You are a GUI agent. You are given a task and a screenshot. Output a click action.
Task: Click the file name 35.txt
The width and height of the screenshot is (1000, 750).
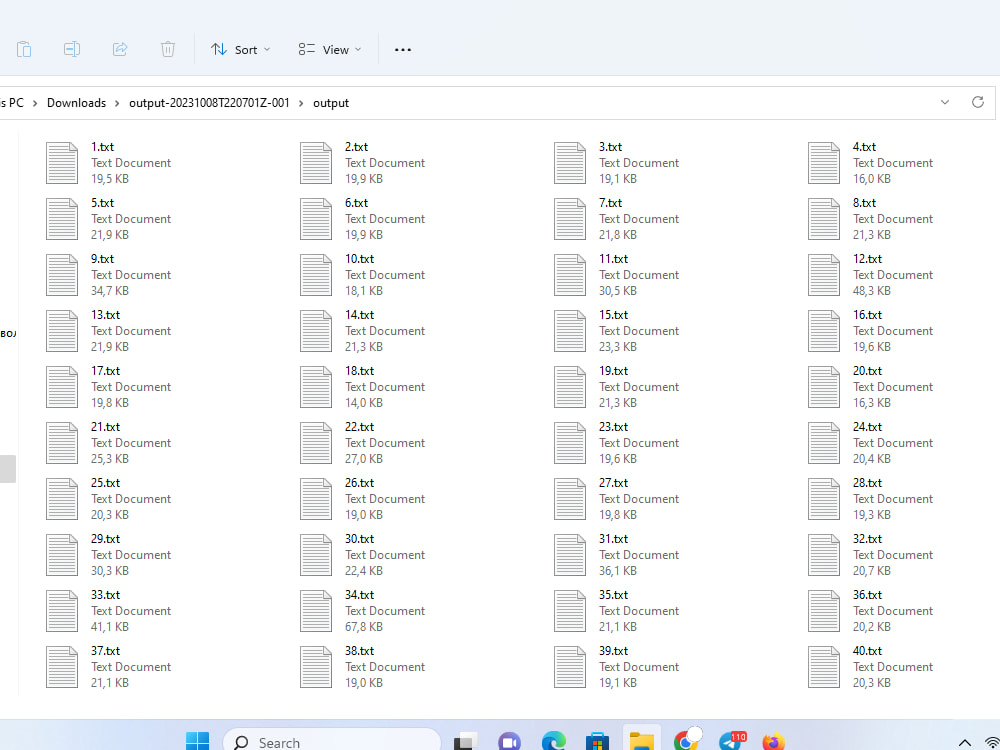(613, 596)
